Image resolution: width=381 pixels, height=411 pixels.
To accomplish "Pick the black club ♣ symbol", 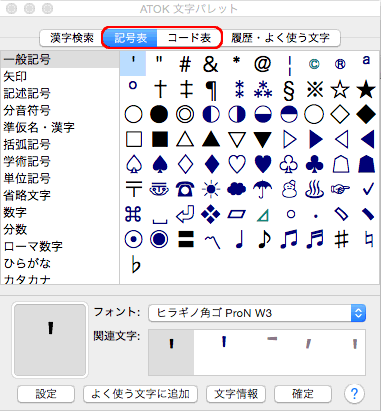I will point(314,164).
